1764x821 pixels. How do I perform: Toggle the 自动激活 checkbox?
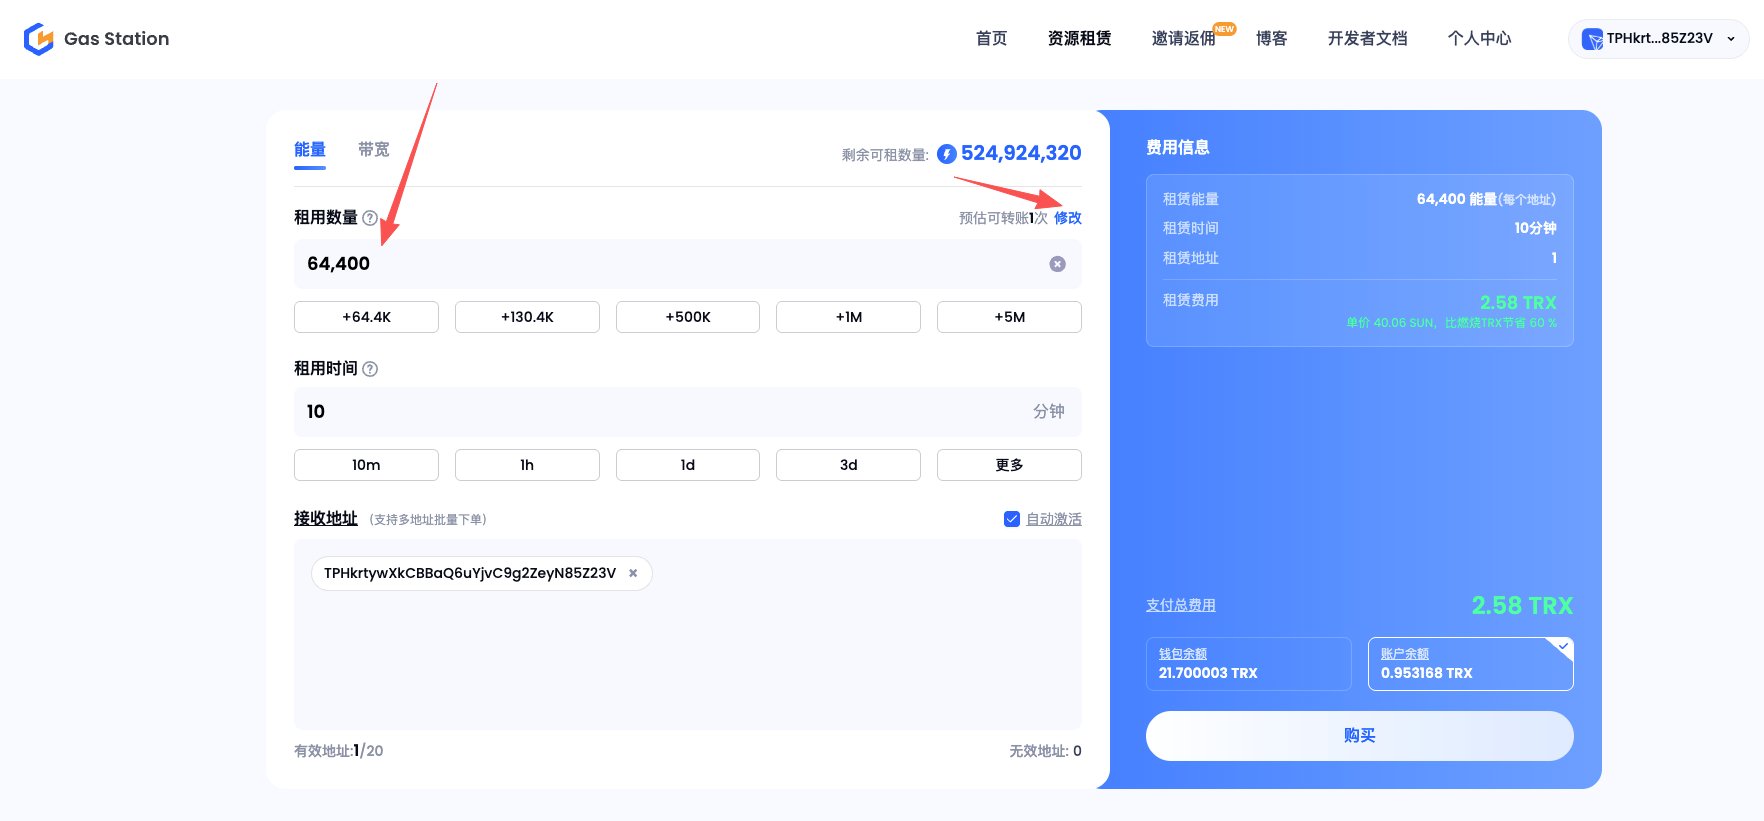1012,519
